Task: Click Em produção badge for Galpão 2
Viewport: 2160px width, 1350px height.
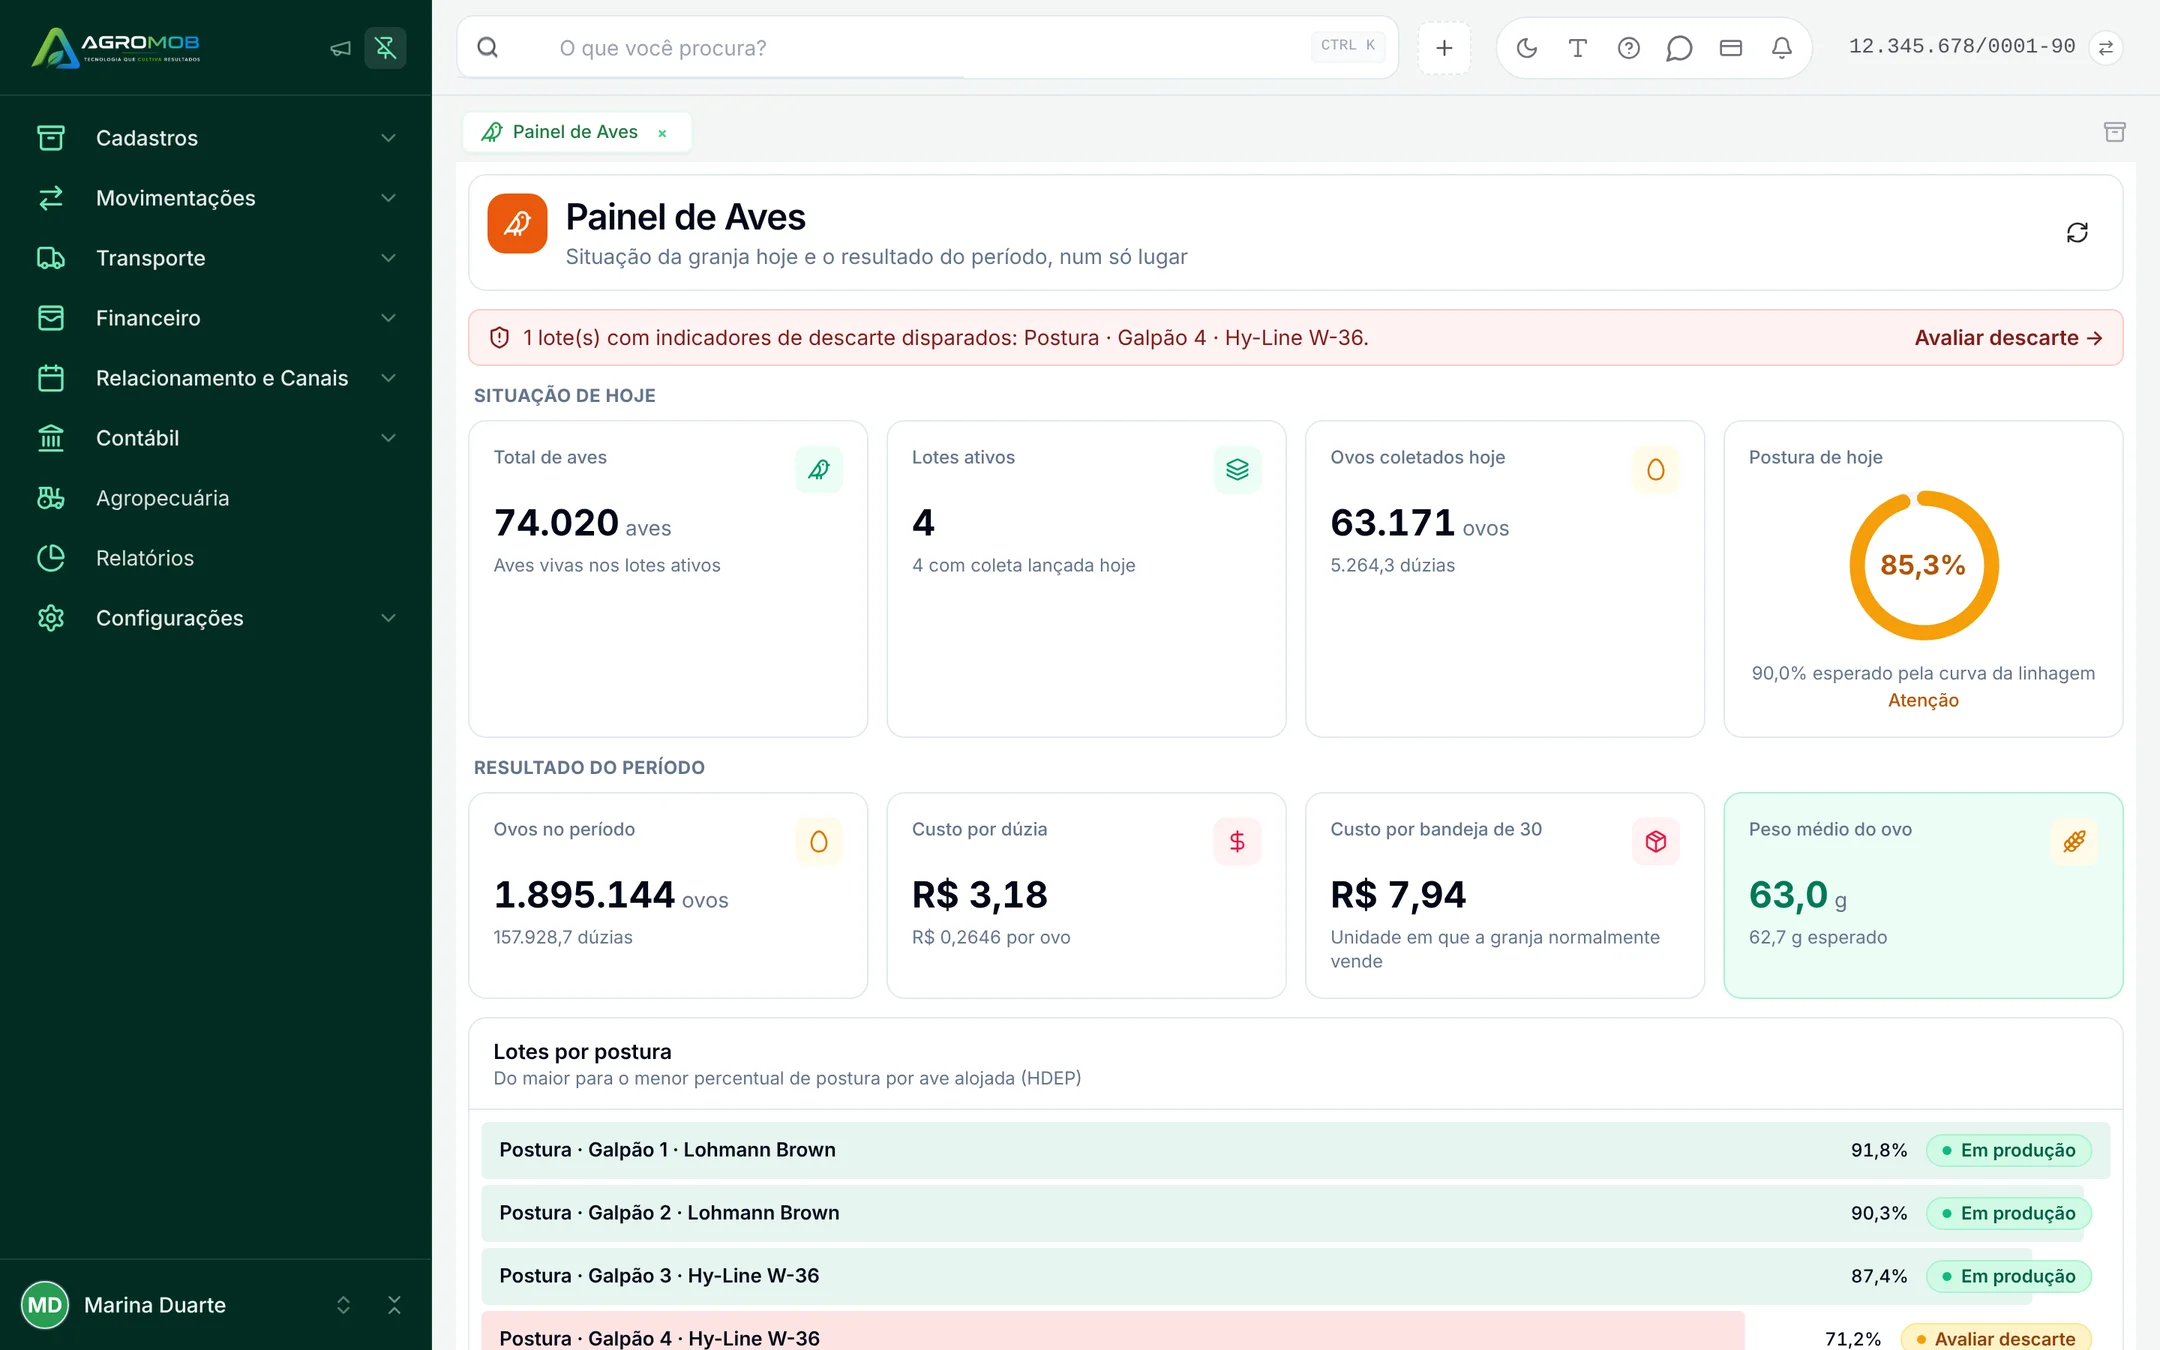Action: [2008, 1213]
